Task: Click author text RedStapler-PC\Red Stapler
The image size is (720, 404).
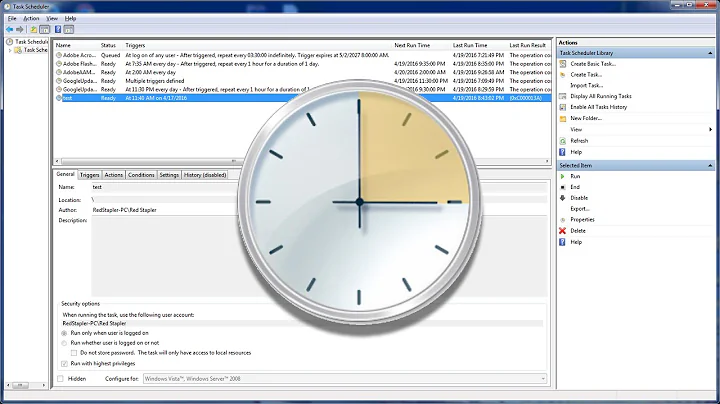Action: click(124, 210)
